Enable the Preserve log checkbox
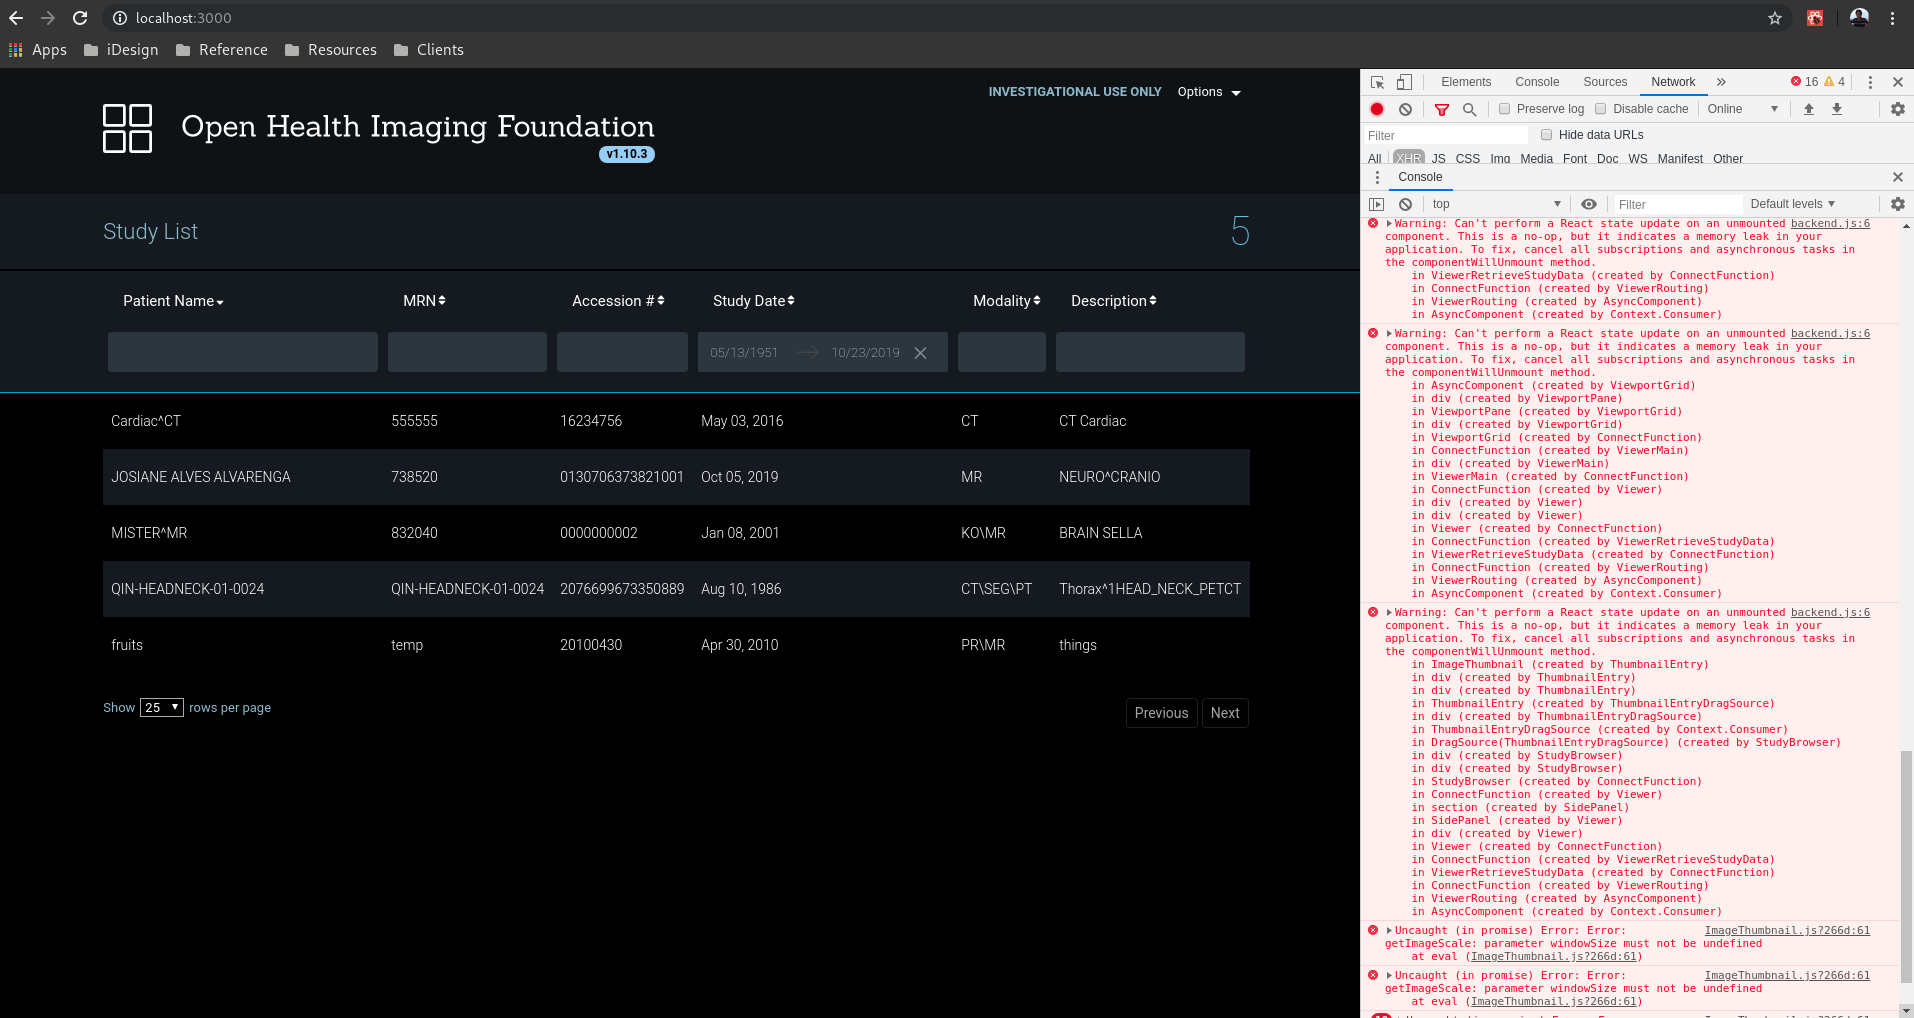The width and height of the screenshot is (1914, 1018). click(1504, 109)
